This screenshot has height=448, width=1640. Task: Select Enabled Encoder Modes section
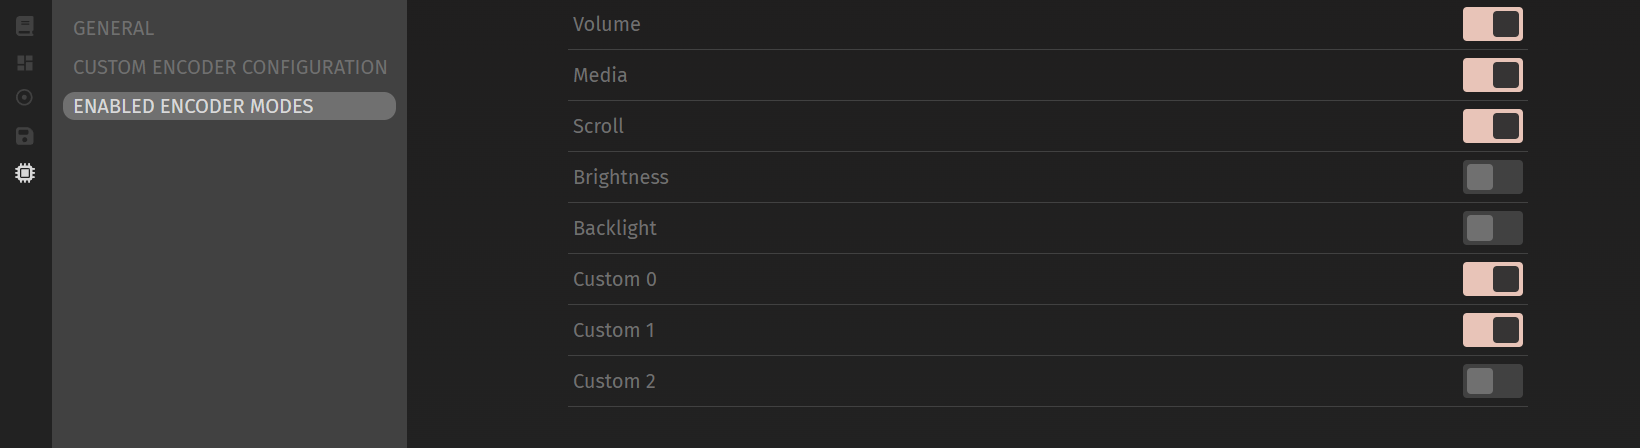tap(193, 106)
